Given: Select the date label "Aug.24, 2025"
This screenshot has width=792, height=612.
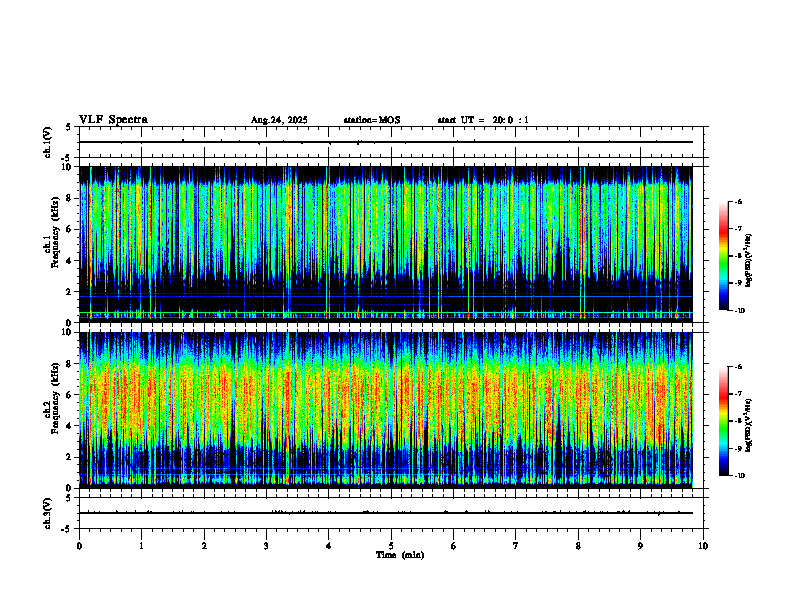Looking at the screenshot, I should coord(279,120).
